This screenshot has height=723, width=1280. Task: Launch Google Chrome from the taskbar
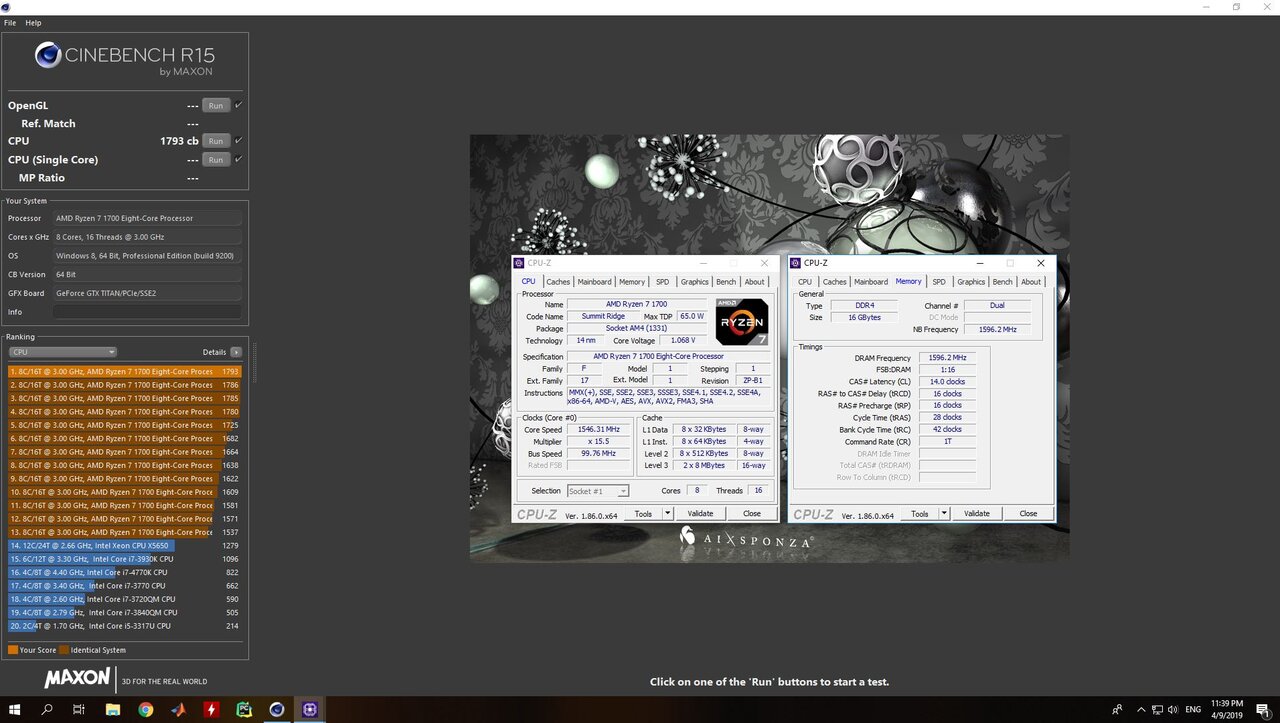tap(145, 709)
